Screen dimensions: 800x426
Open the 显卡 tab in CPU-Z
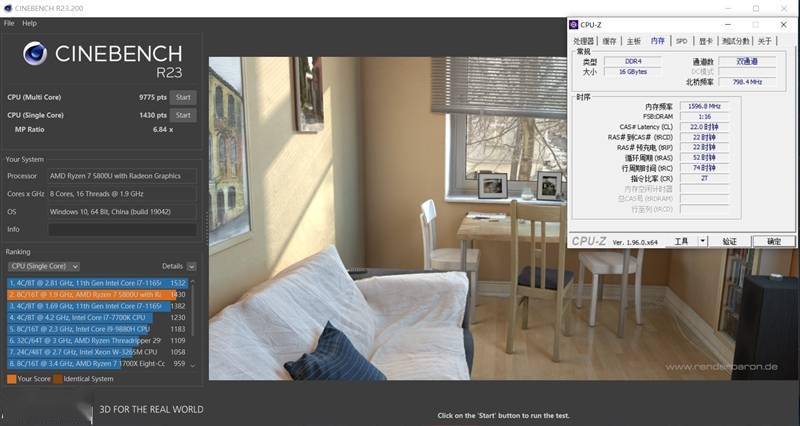click(x=706, y=41)
